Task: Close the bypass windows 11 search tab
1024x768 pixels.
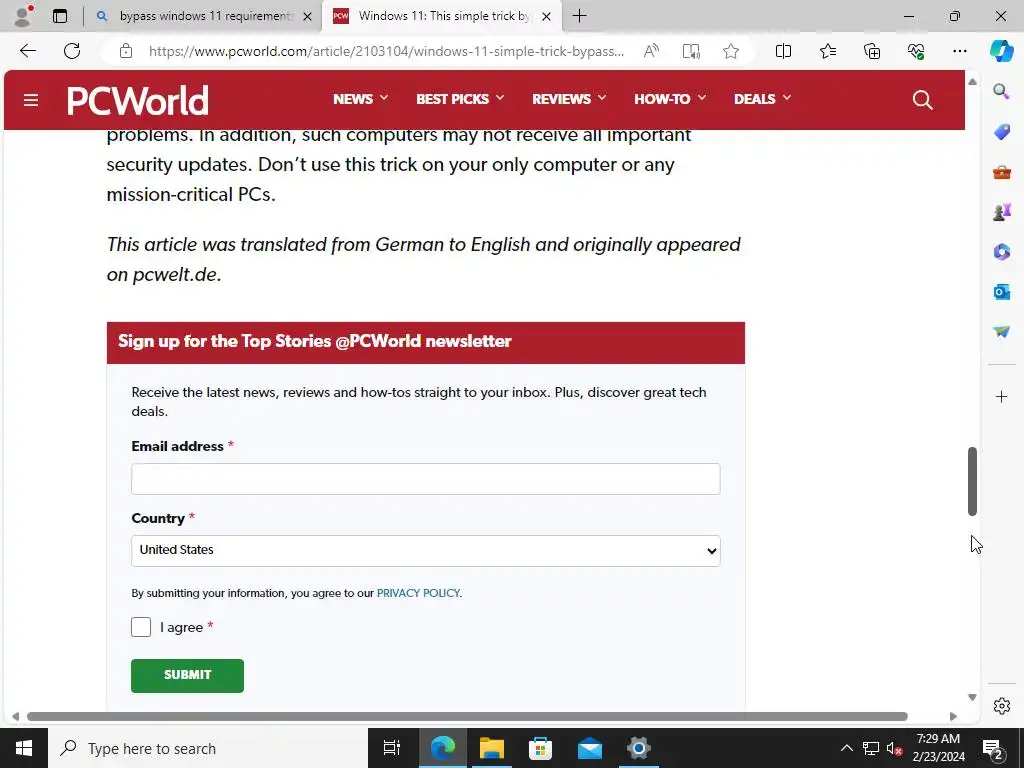Action: [308, 17]
